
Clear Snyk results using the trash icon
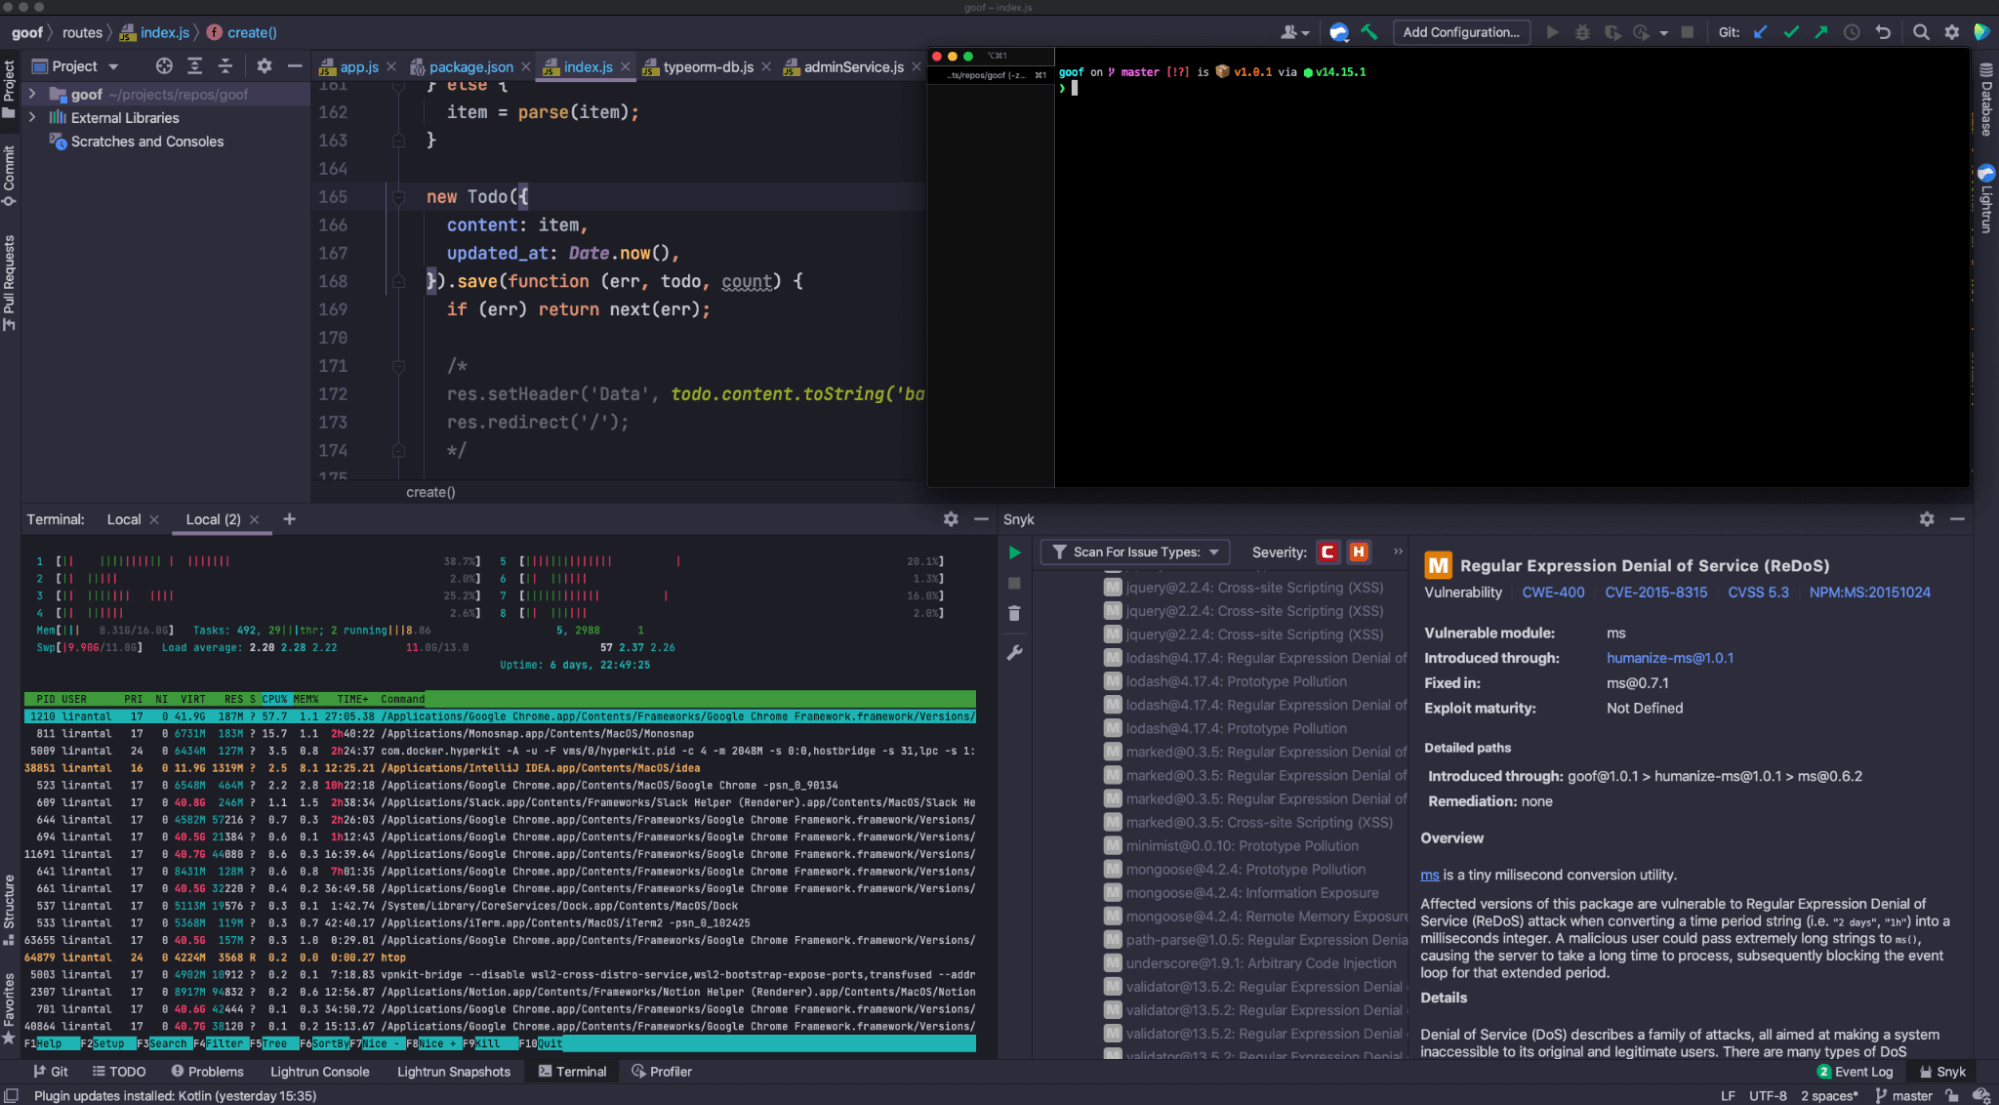[x=1014, y=613]
